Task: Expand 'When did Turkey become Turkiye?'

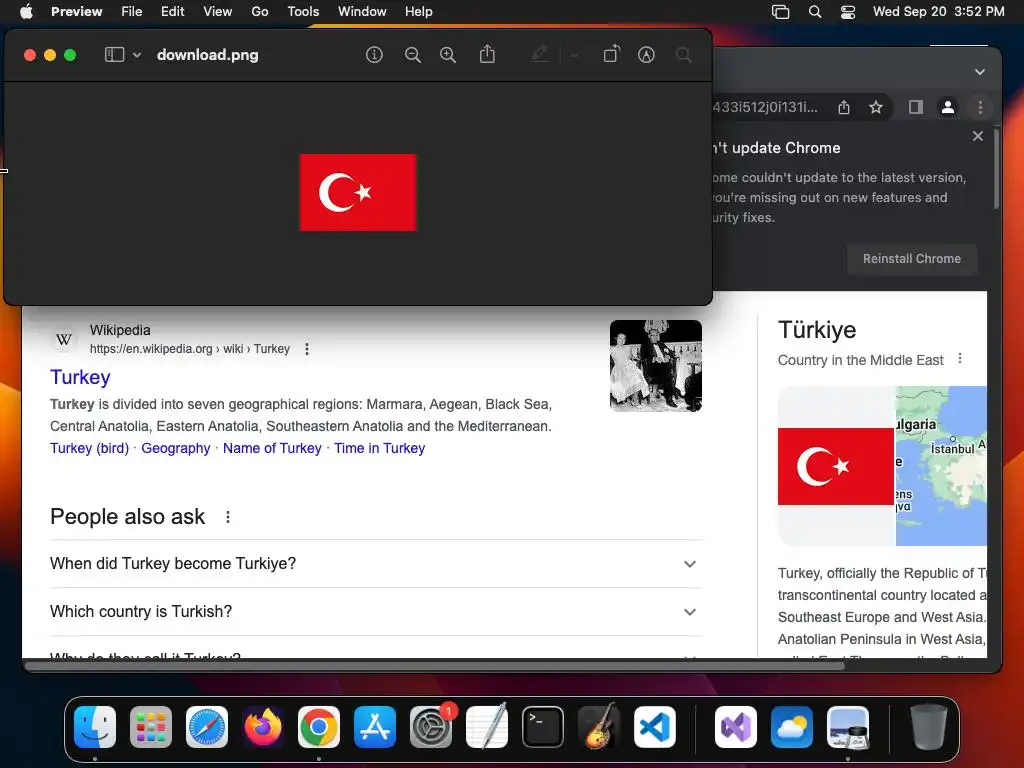Action: click(x=376, y=564)
